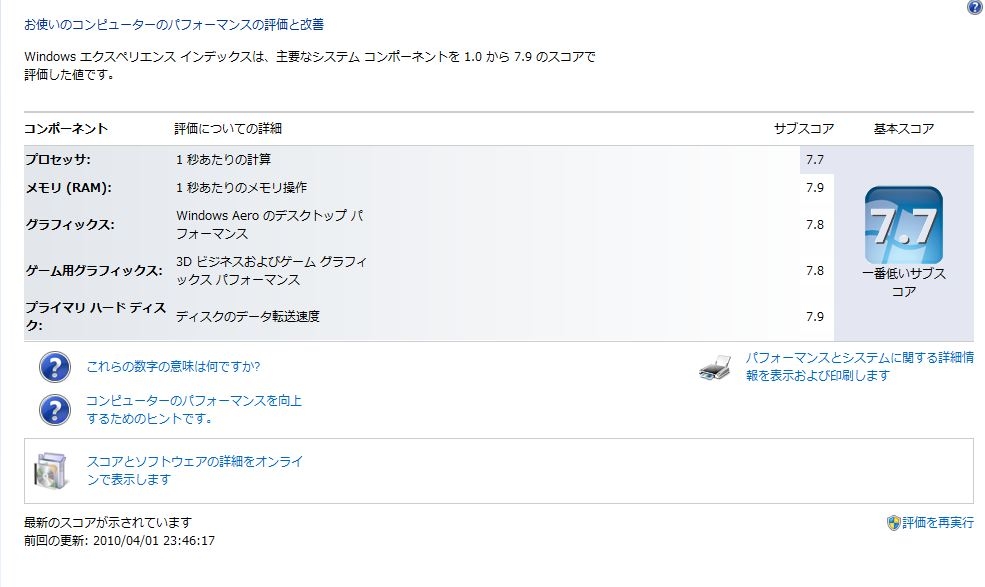Click 評価を再実行 to rerun assessment
Screen dimensions: 985x587
point(937,522)
